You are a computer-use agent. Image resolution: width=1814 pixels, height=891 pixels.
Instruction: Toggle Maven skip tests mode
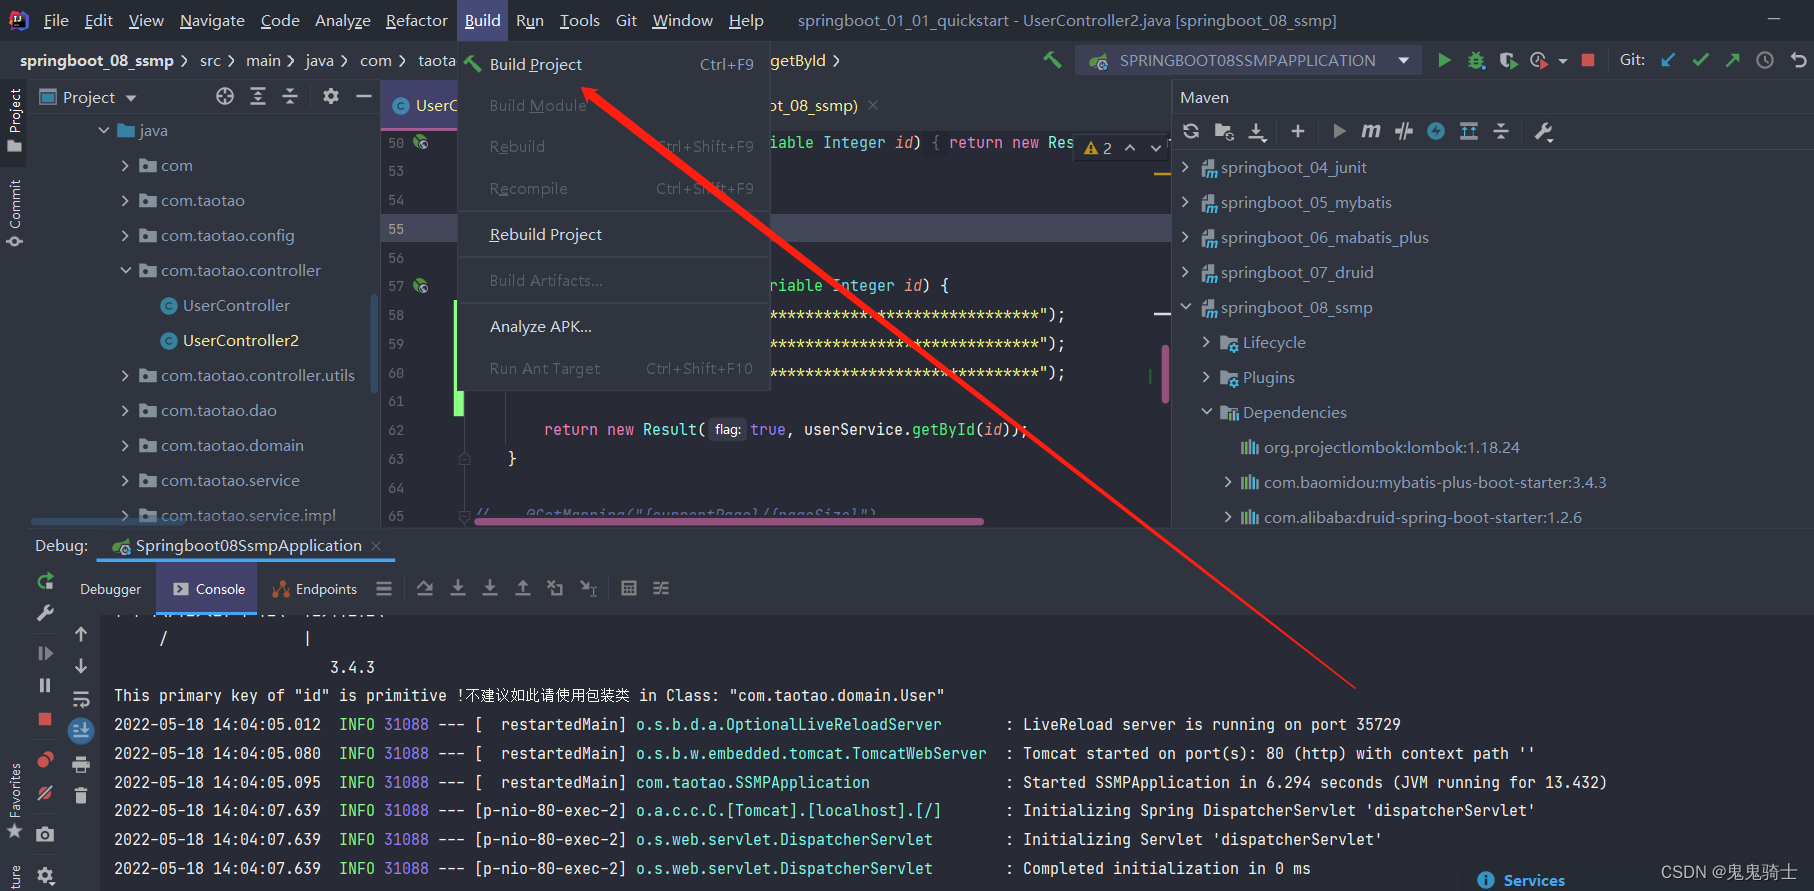[x=1436, y=131]
